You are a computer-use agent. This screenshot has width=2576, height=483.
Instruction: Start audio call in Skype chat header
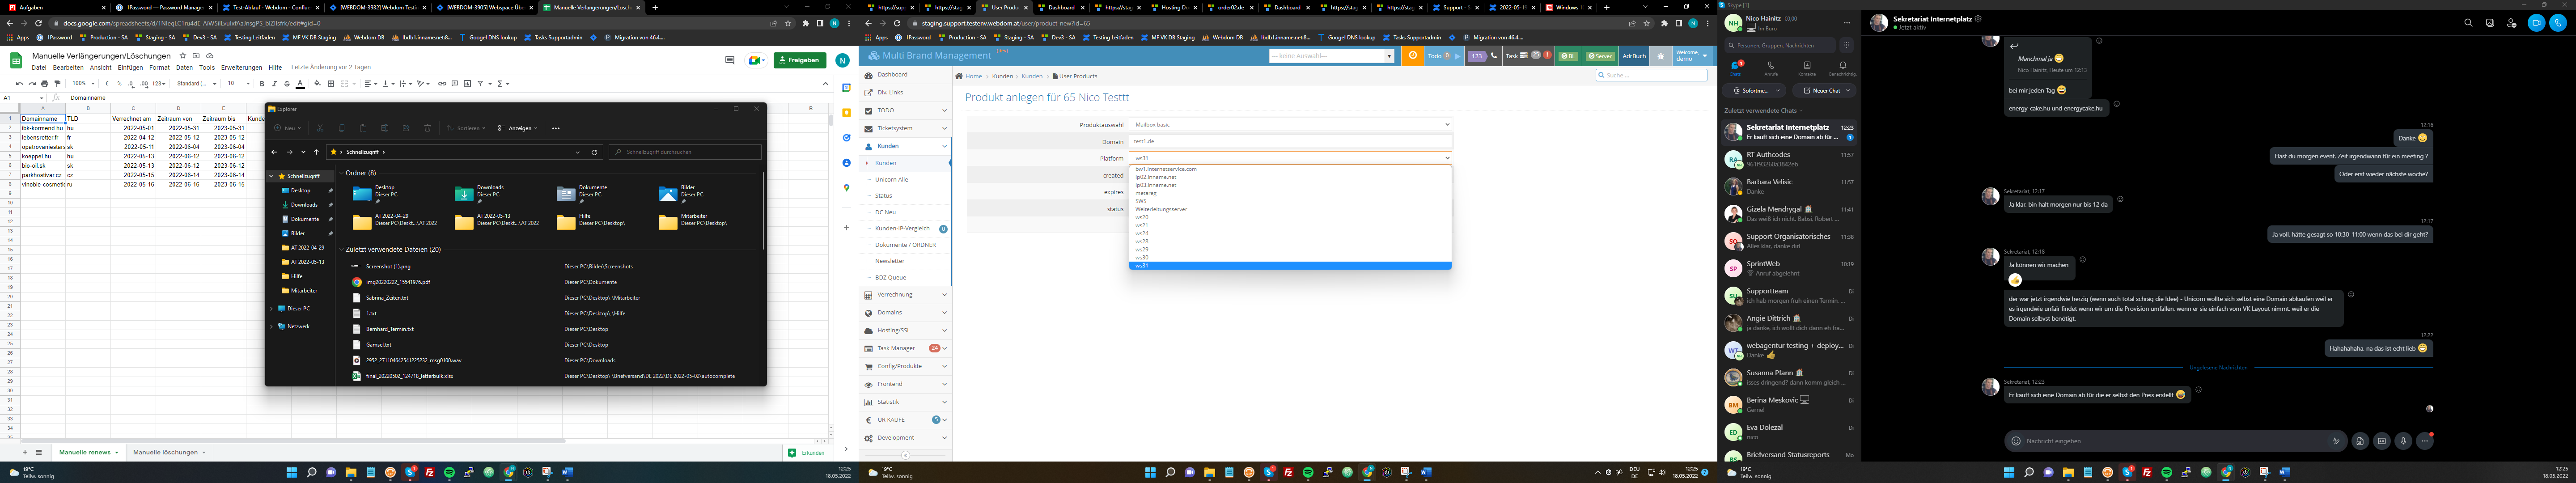2558,23
